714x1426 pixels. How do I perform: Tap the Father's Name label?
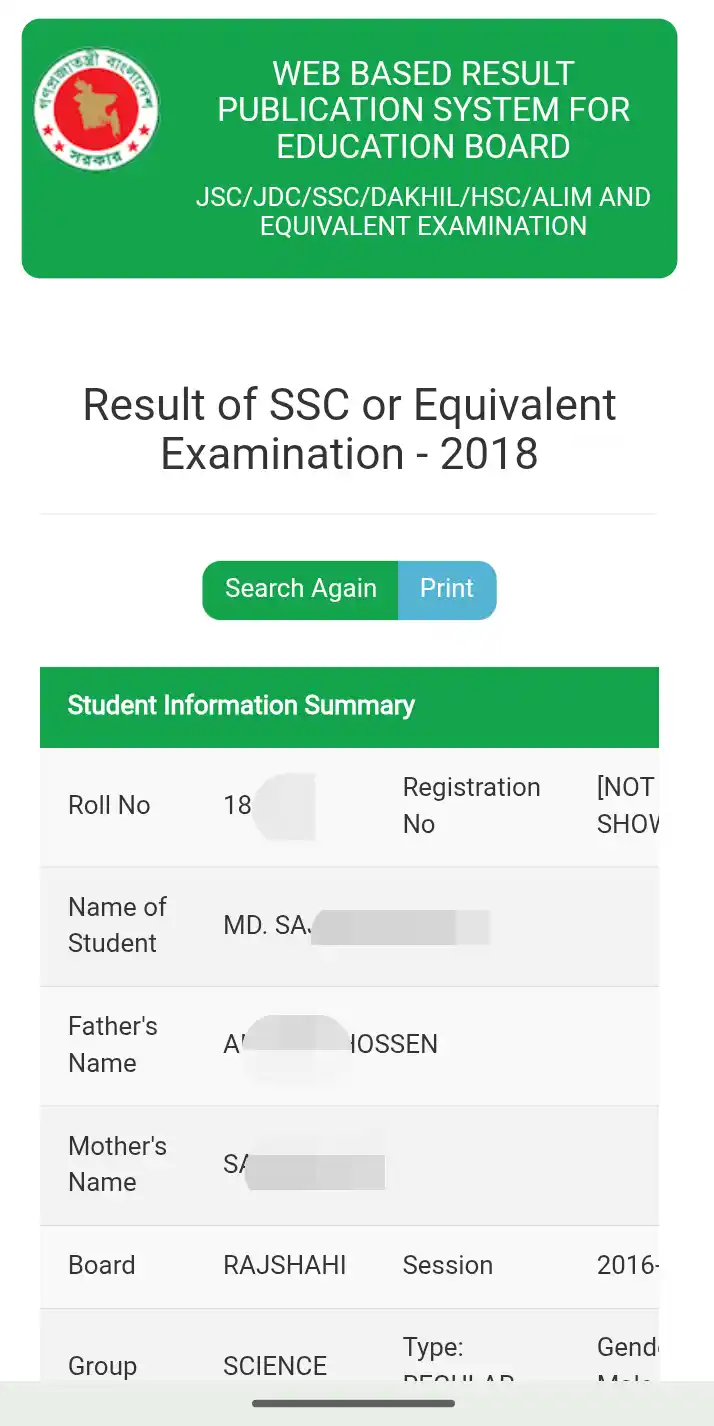click(113, 1044)
